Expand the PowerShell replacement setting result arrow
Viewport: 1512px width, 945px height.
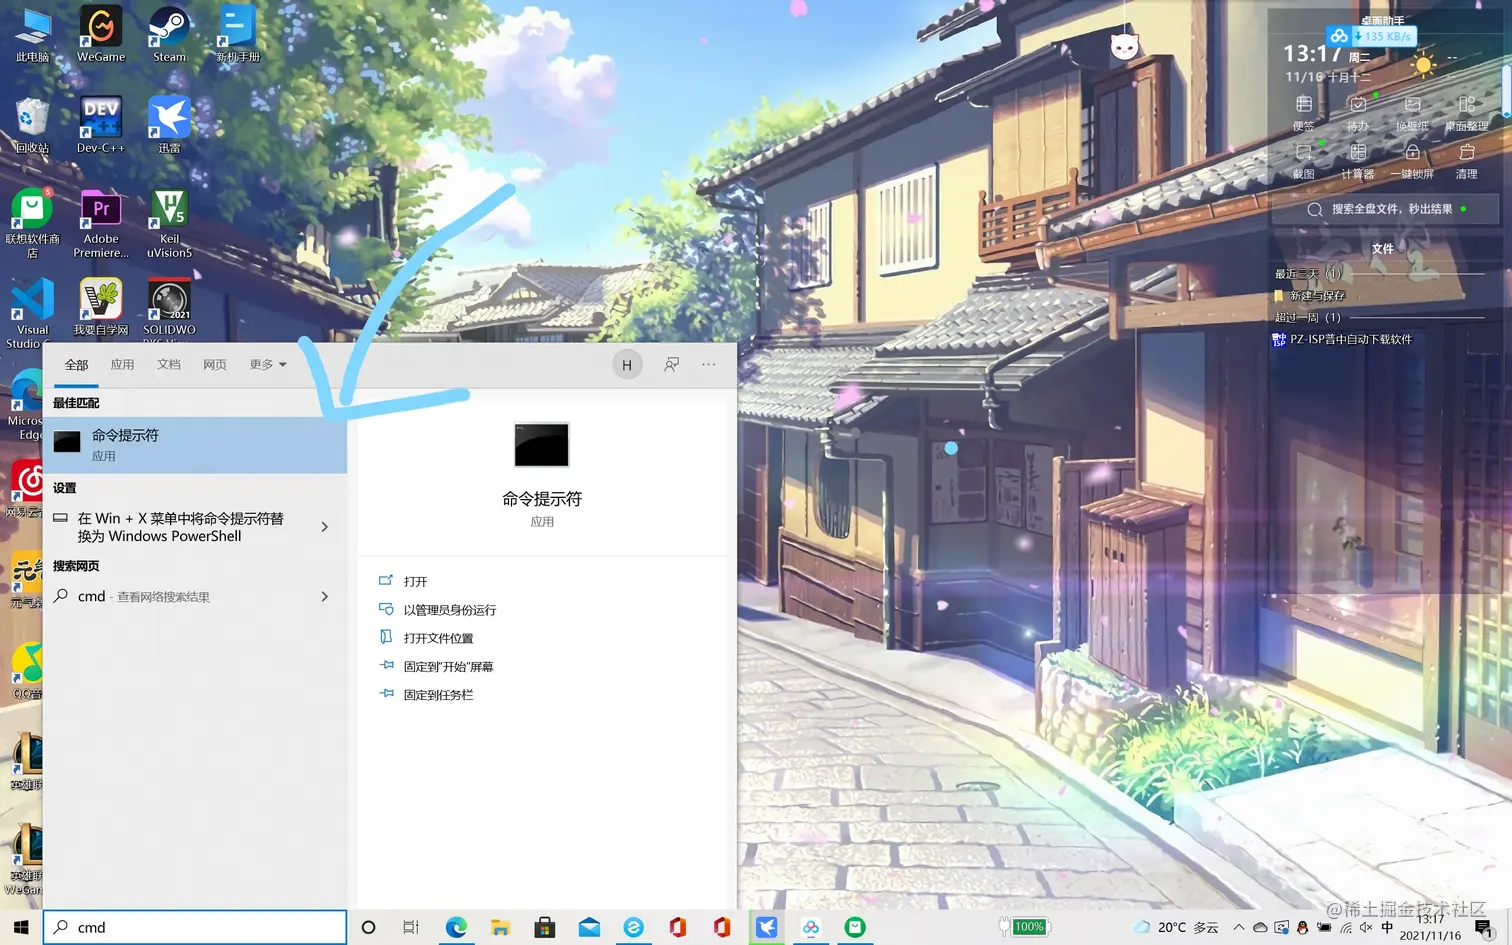coord(325,527)
